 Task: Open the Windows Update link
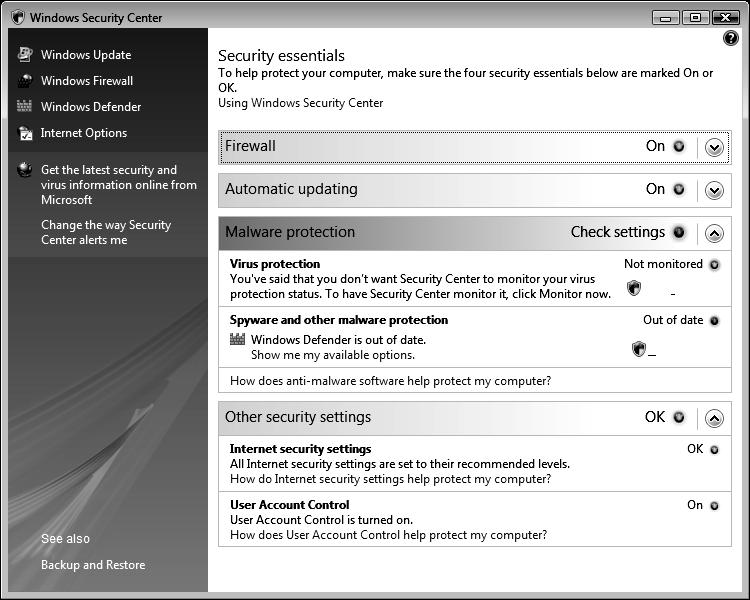tap(86, 55)
